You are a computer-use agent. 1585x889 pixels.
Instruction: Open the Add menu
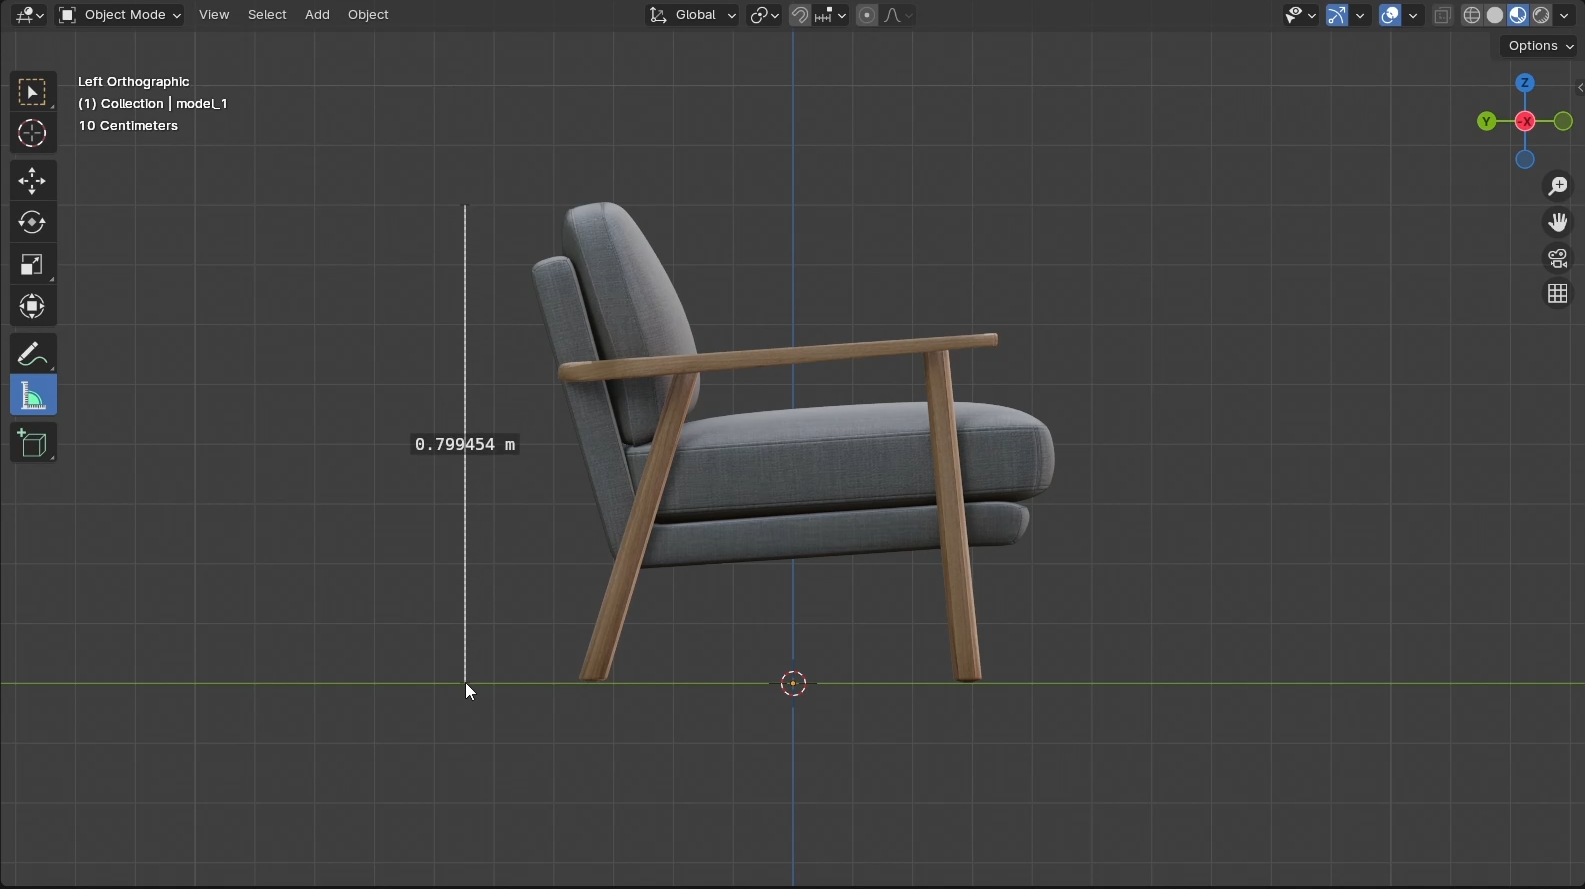(x=317, y=15)
